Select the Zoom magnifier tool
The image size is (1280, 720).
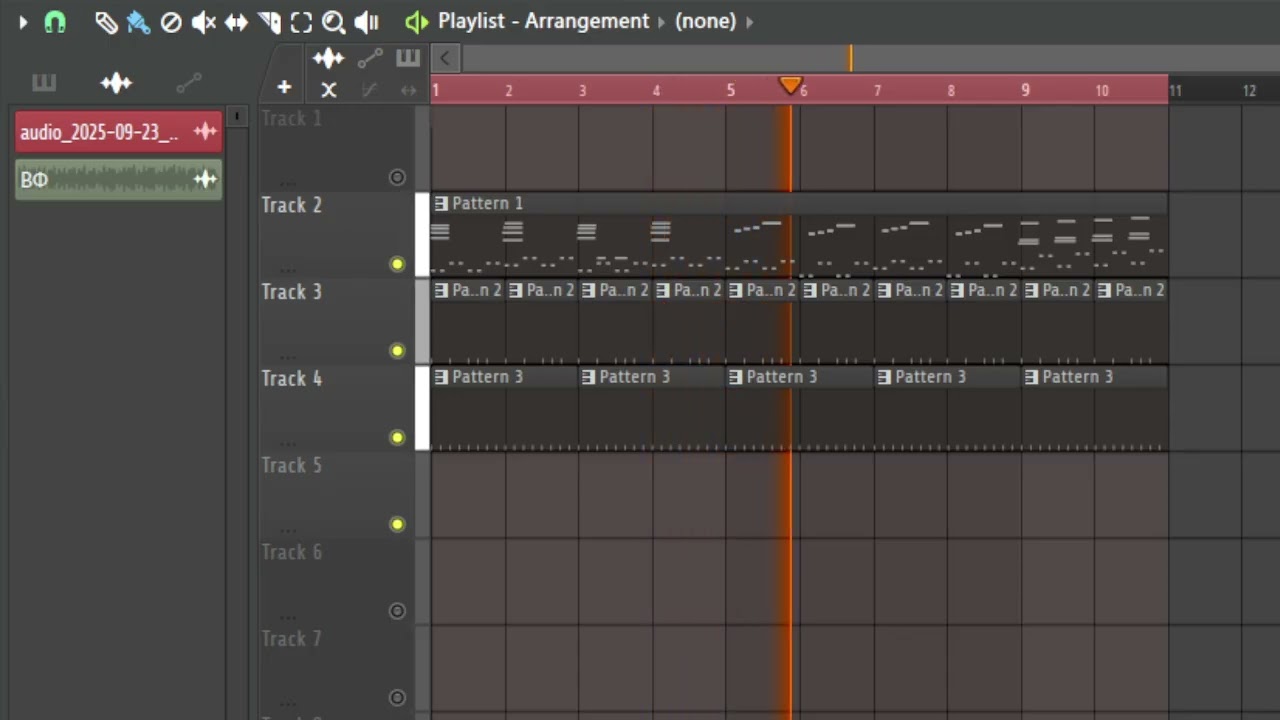click(x=334, y=22)
